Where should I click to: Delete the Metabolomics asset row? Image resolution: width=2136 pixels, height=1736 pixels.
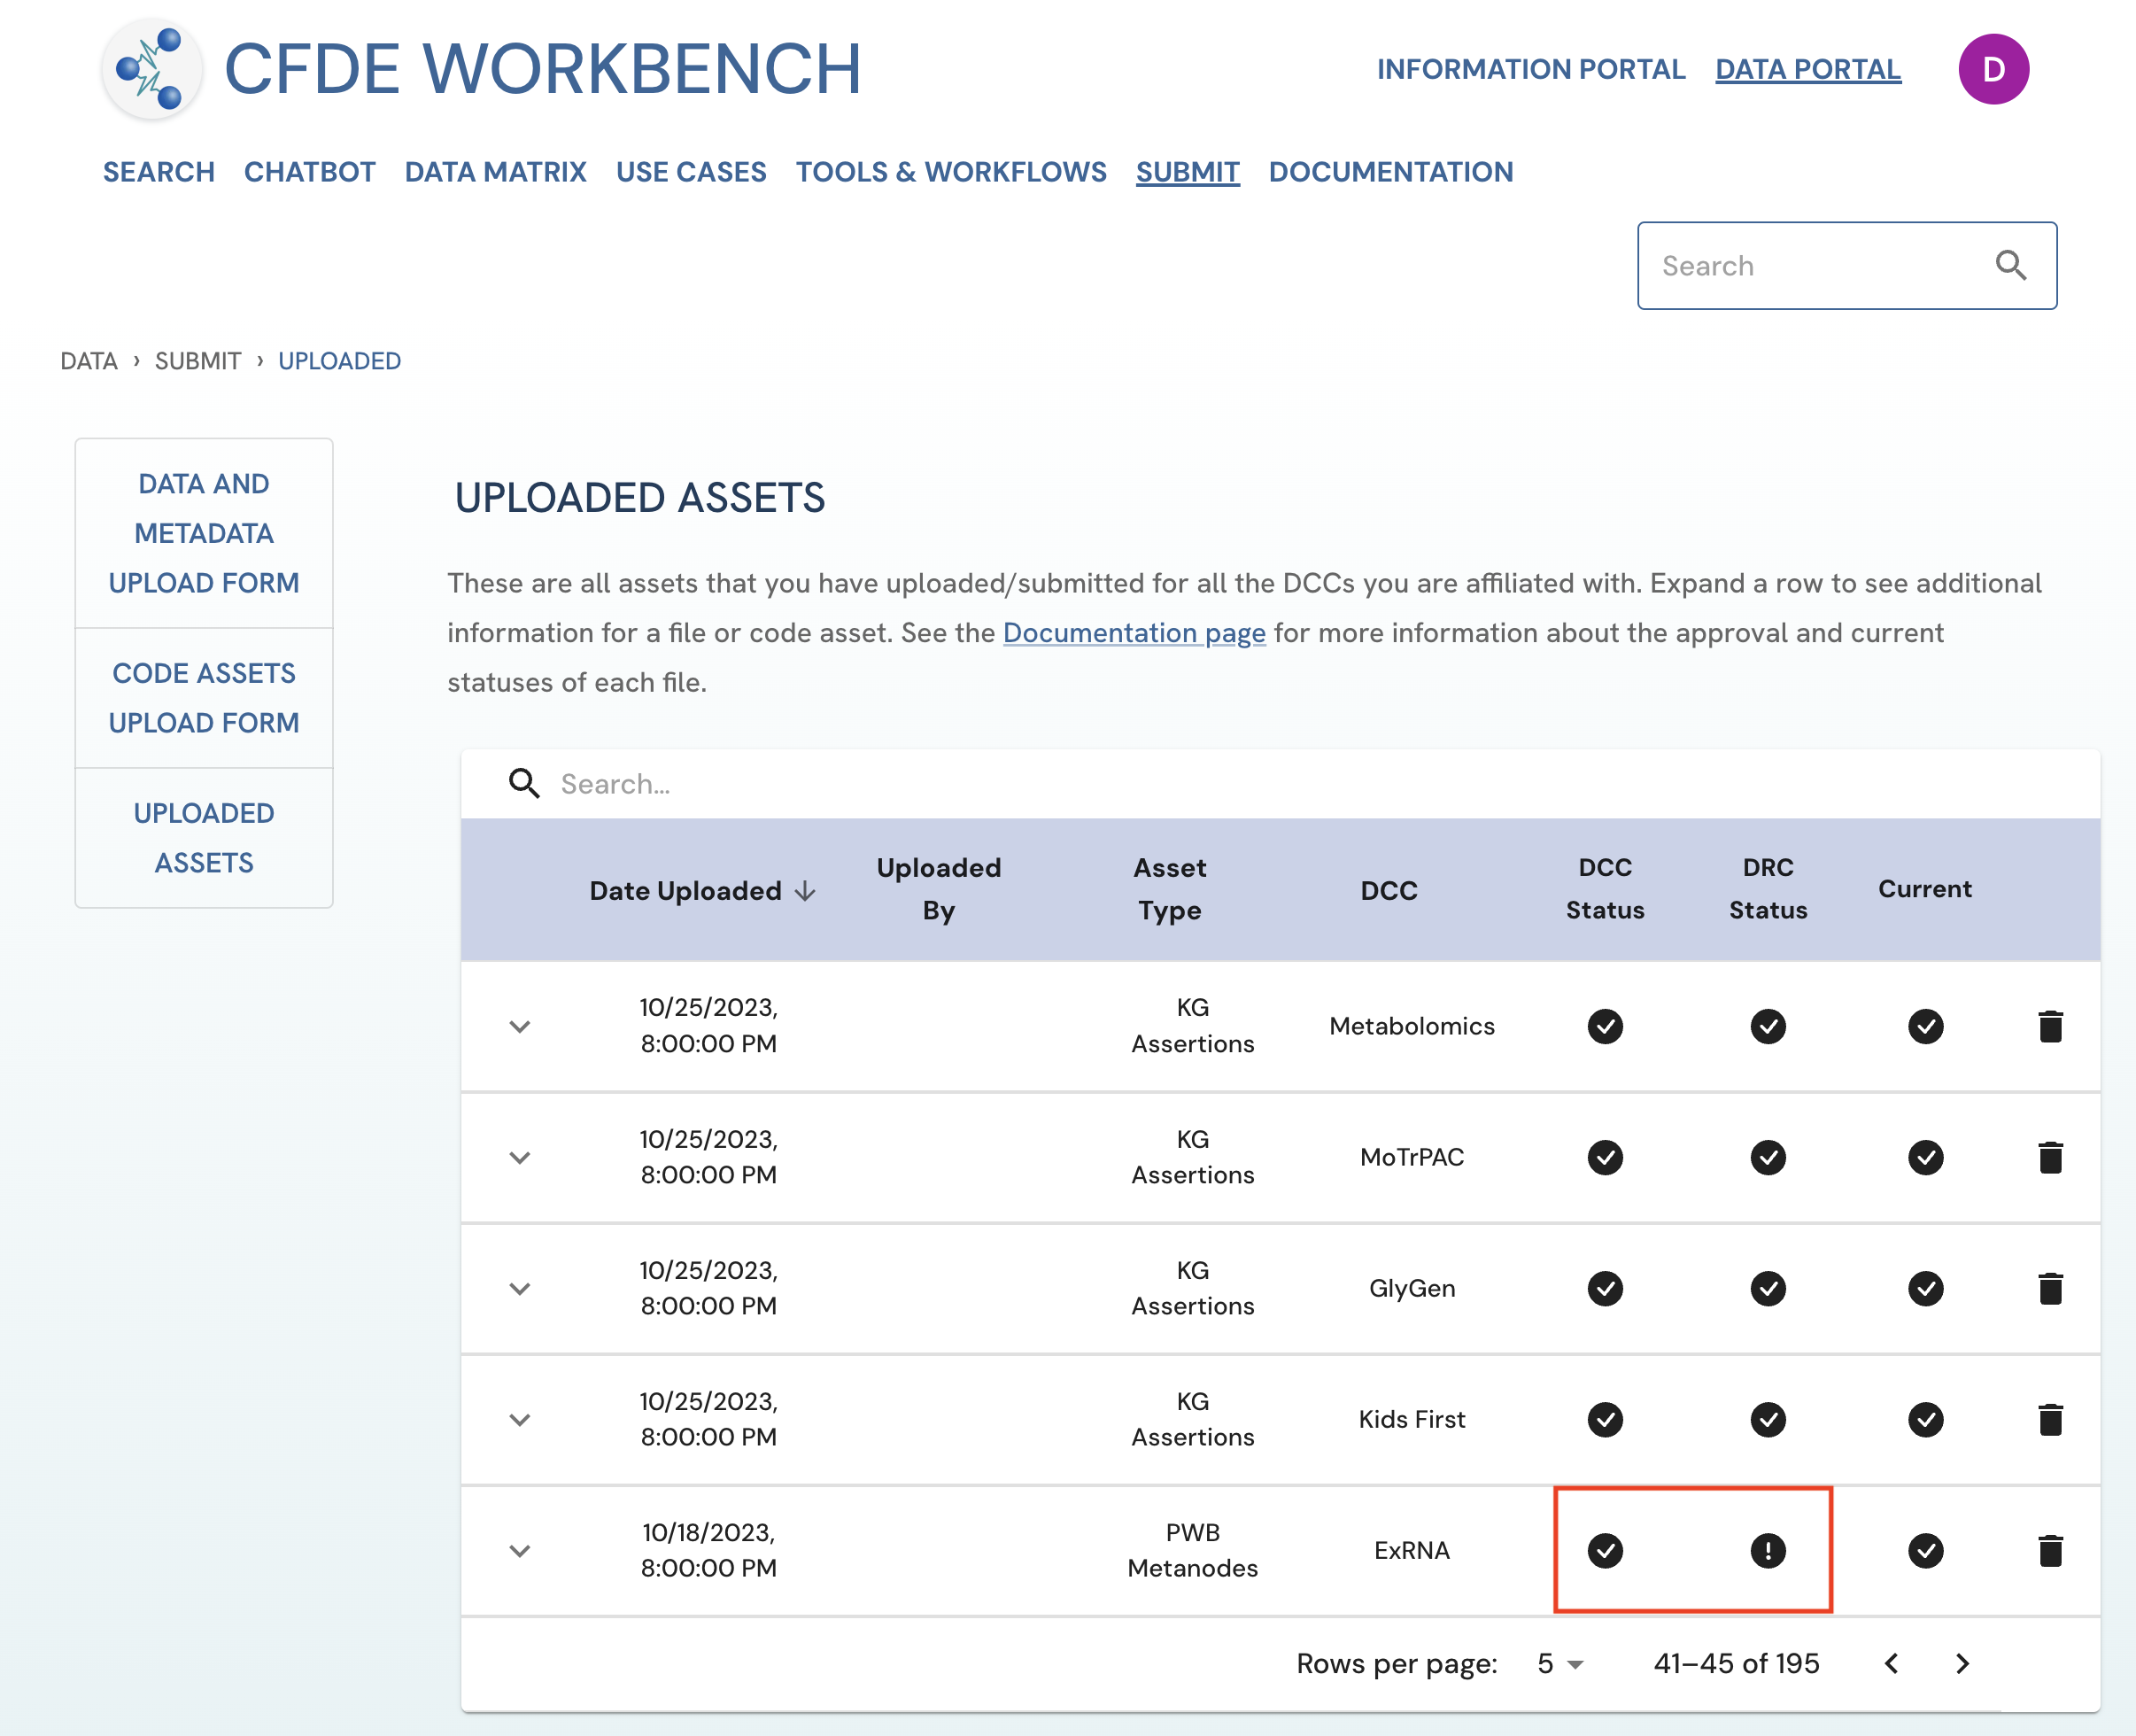(x=2049, y=1026)
